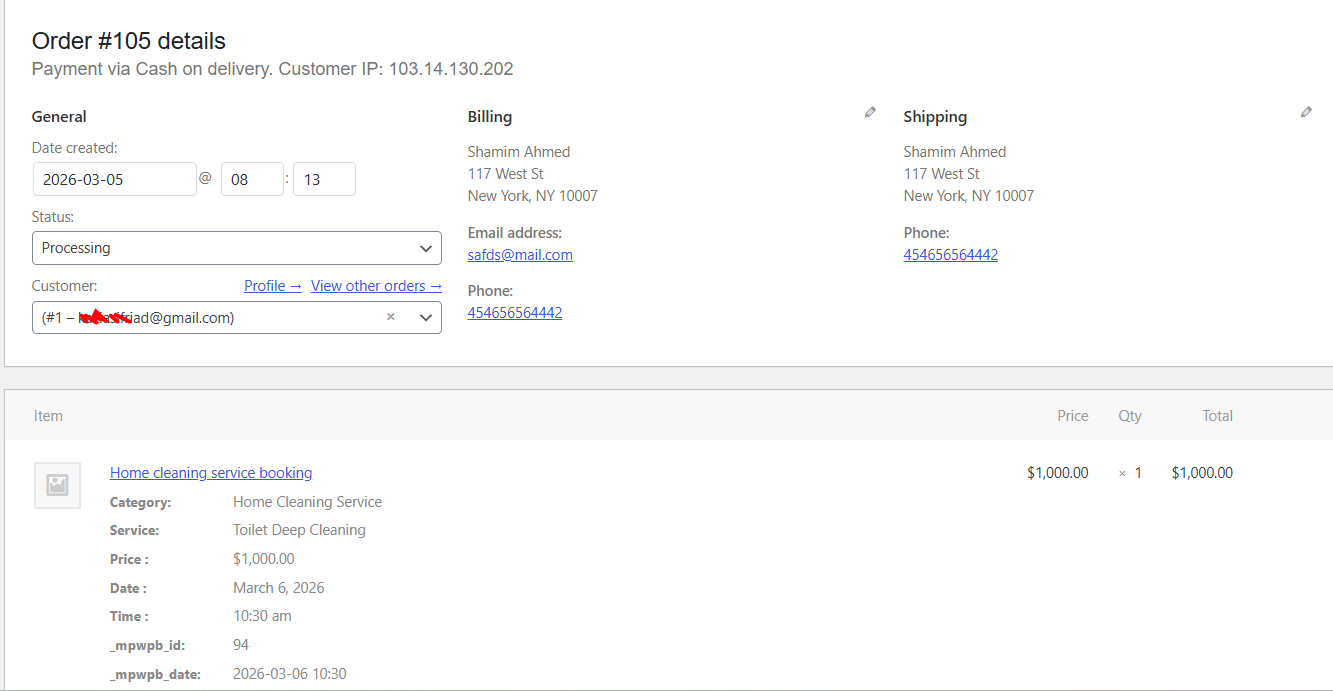Click the minute field showing 13

pos(323,180)
